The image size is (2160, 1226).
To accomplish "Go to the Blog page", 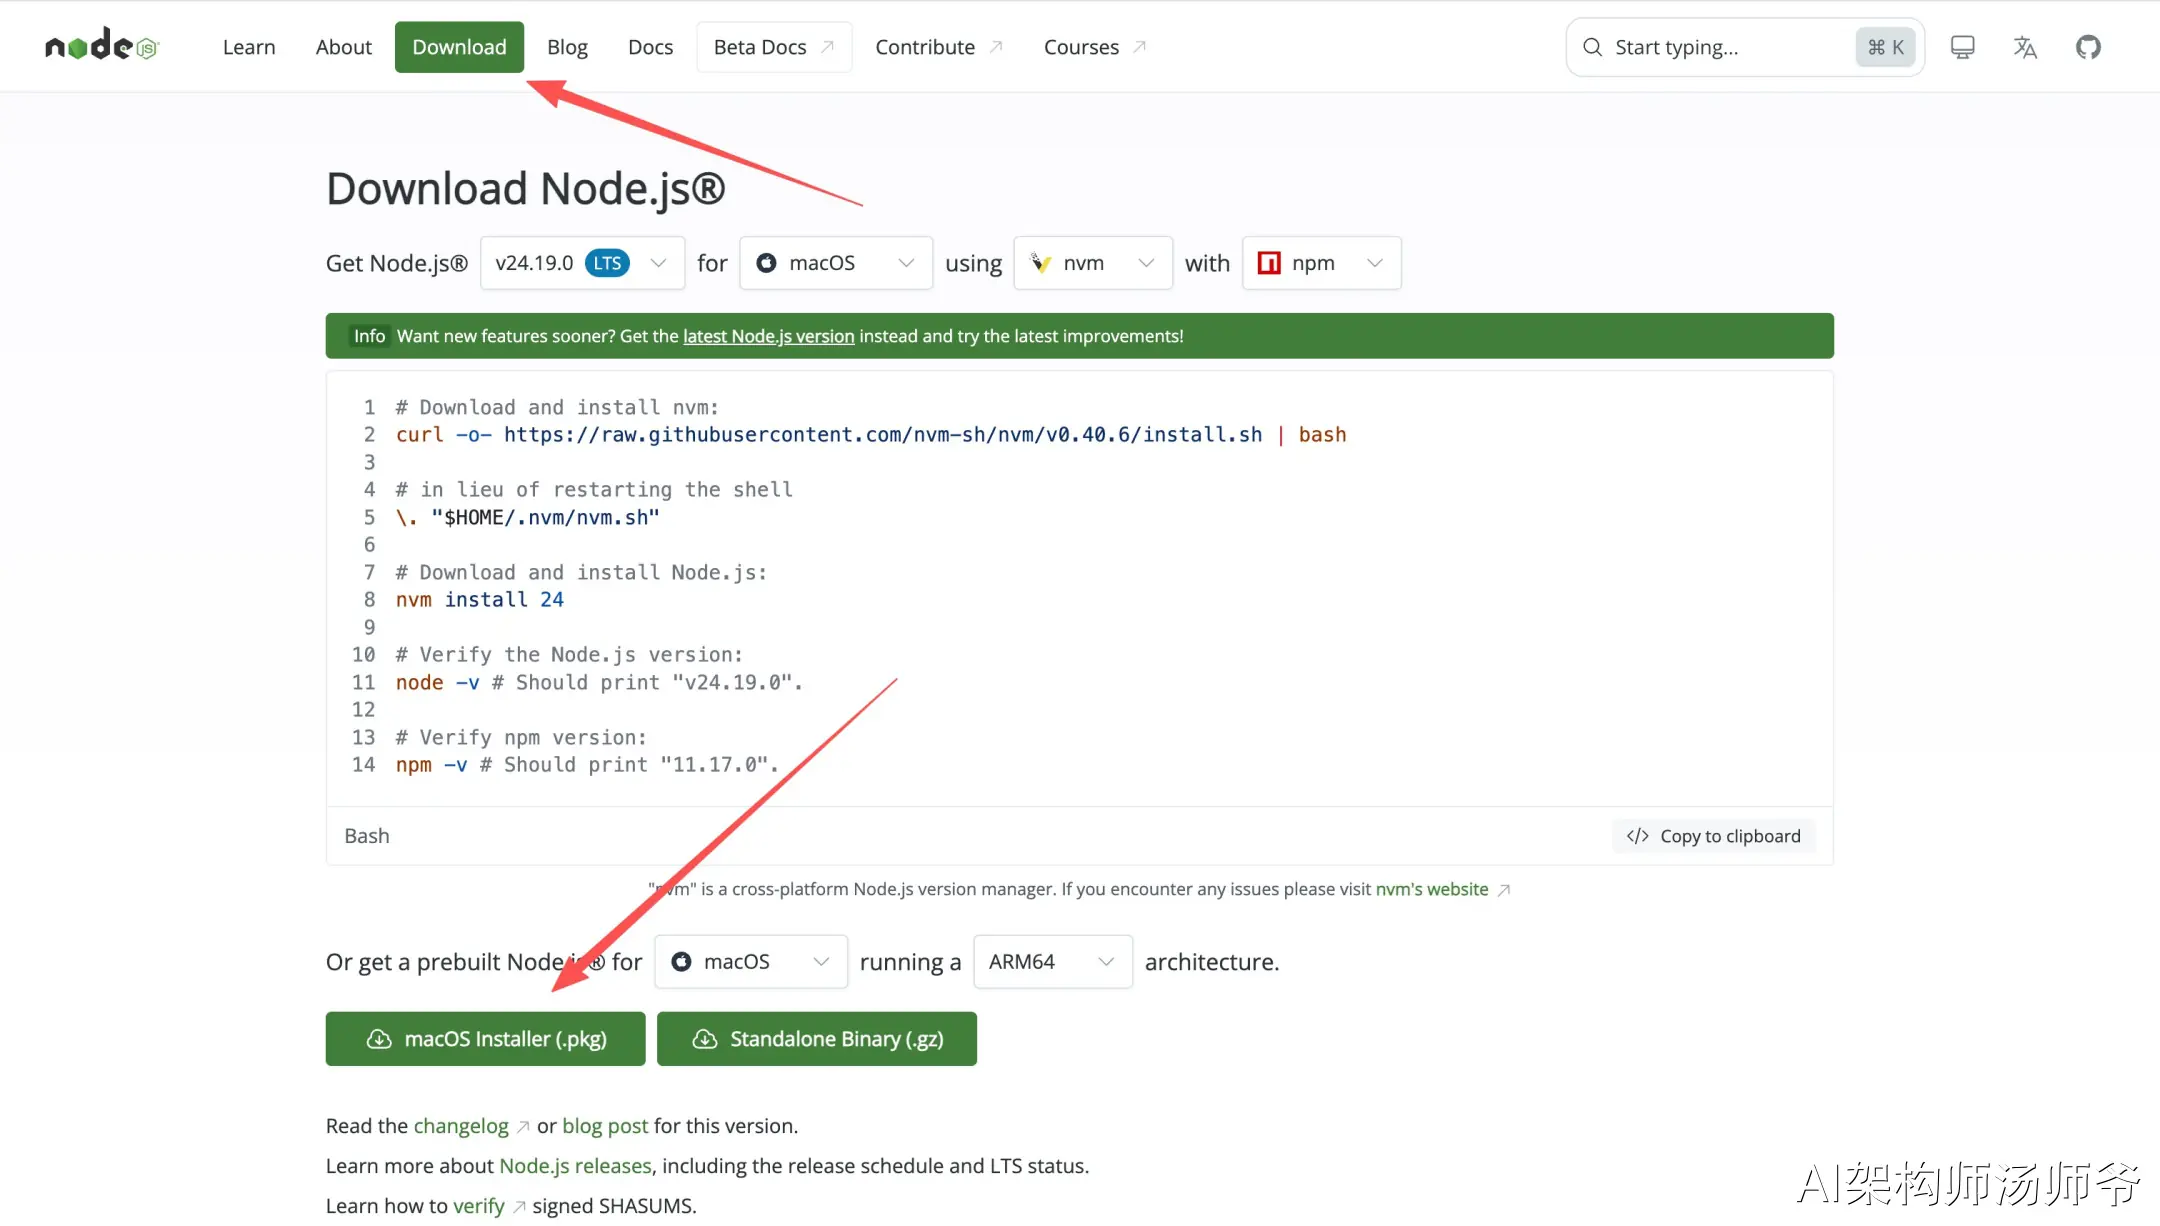I will 567,47.
